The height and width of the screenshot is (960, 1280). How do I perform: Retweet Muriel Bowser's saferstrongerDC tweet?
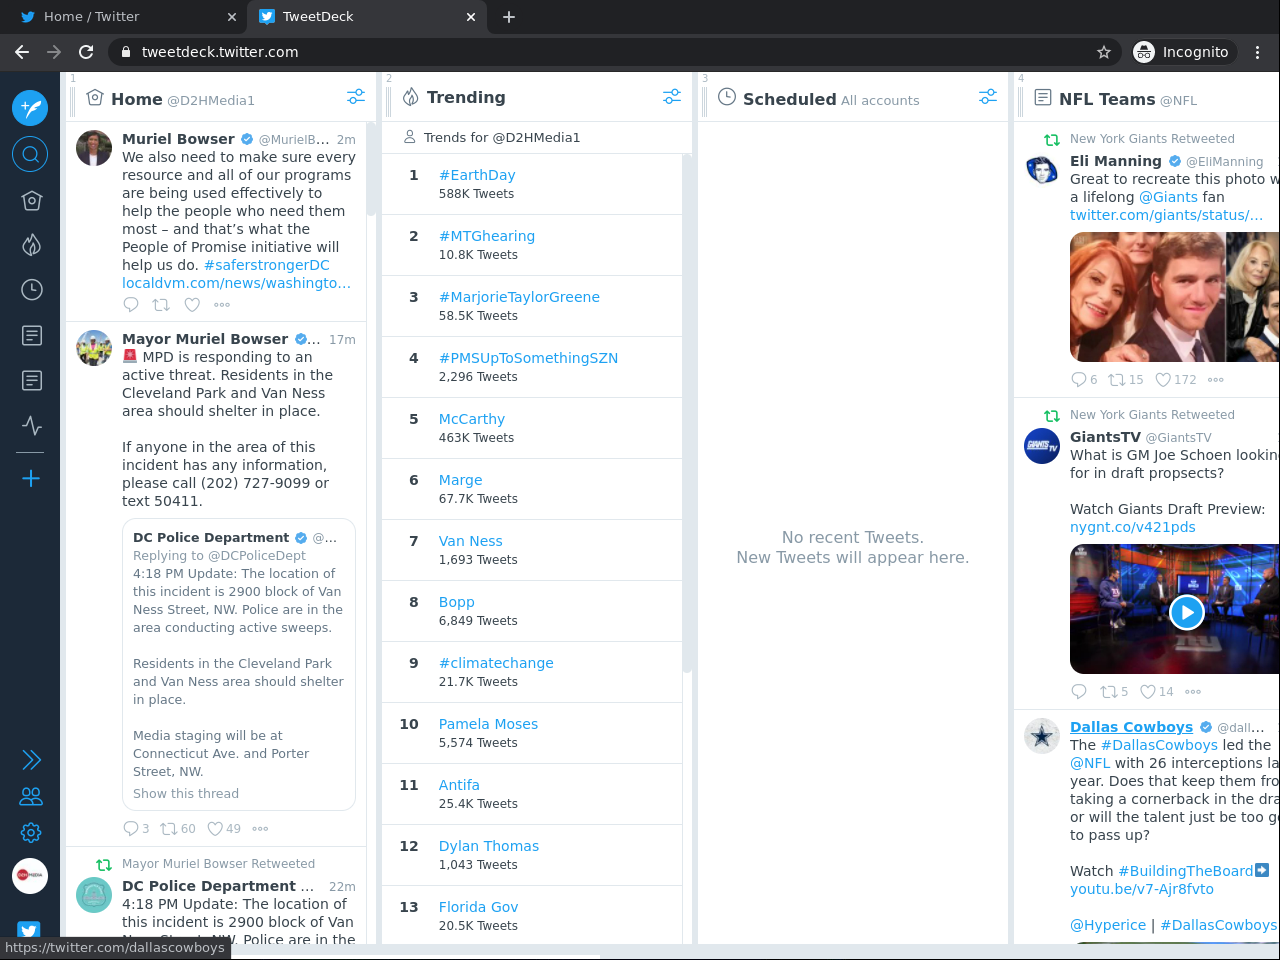161,305
